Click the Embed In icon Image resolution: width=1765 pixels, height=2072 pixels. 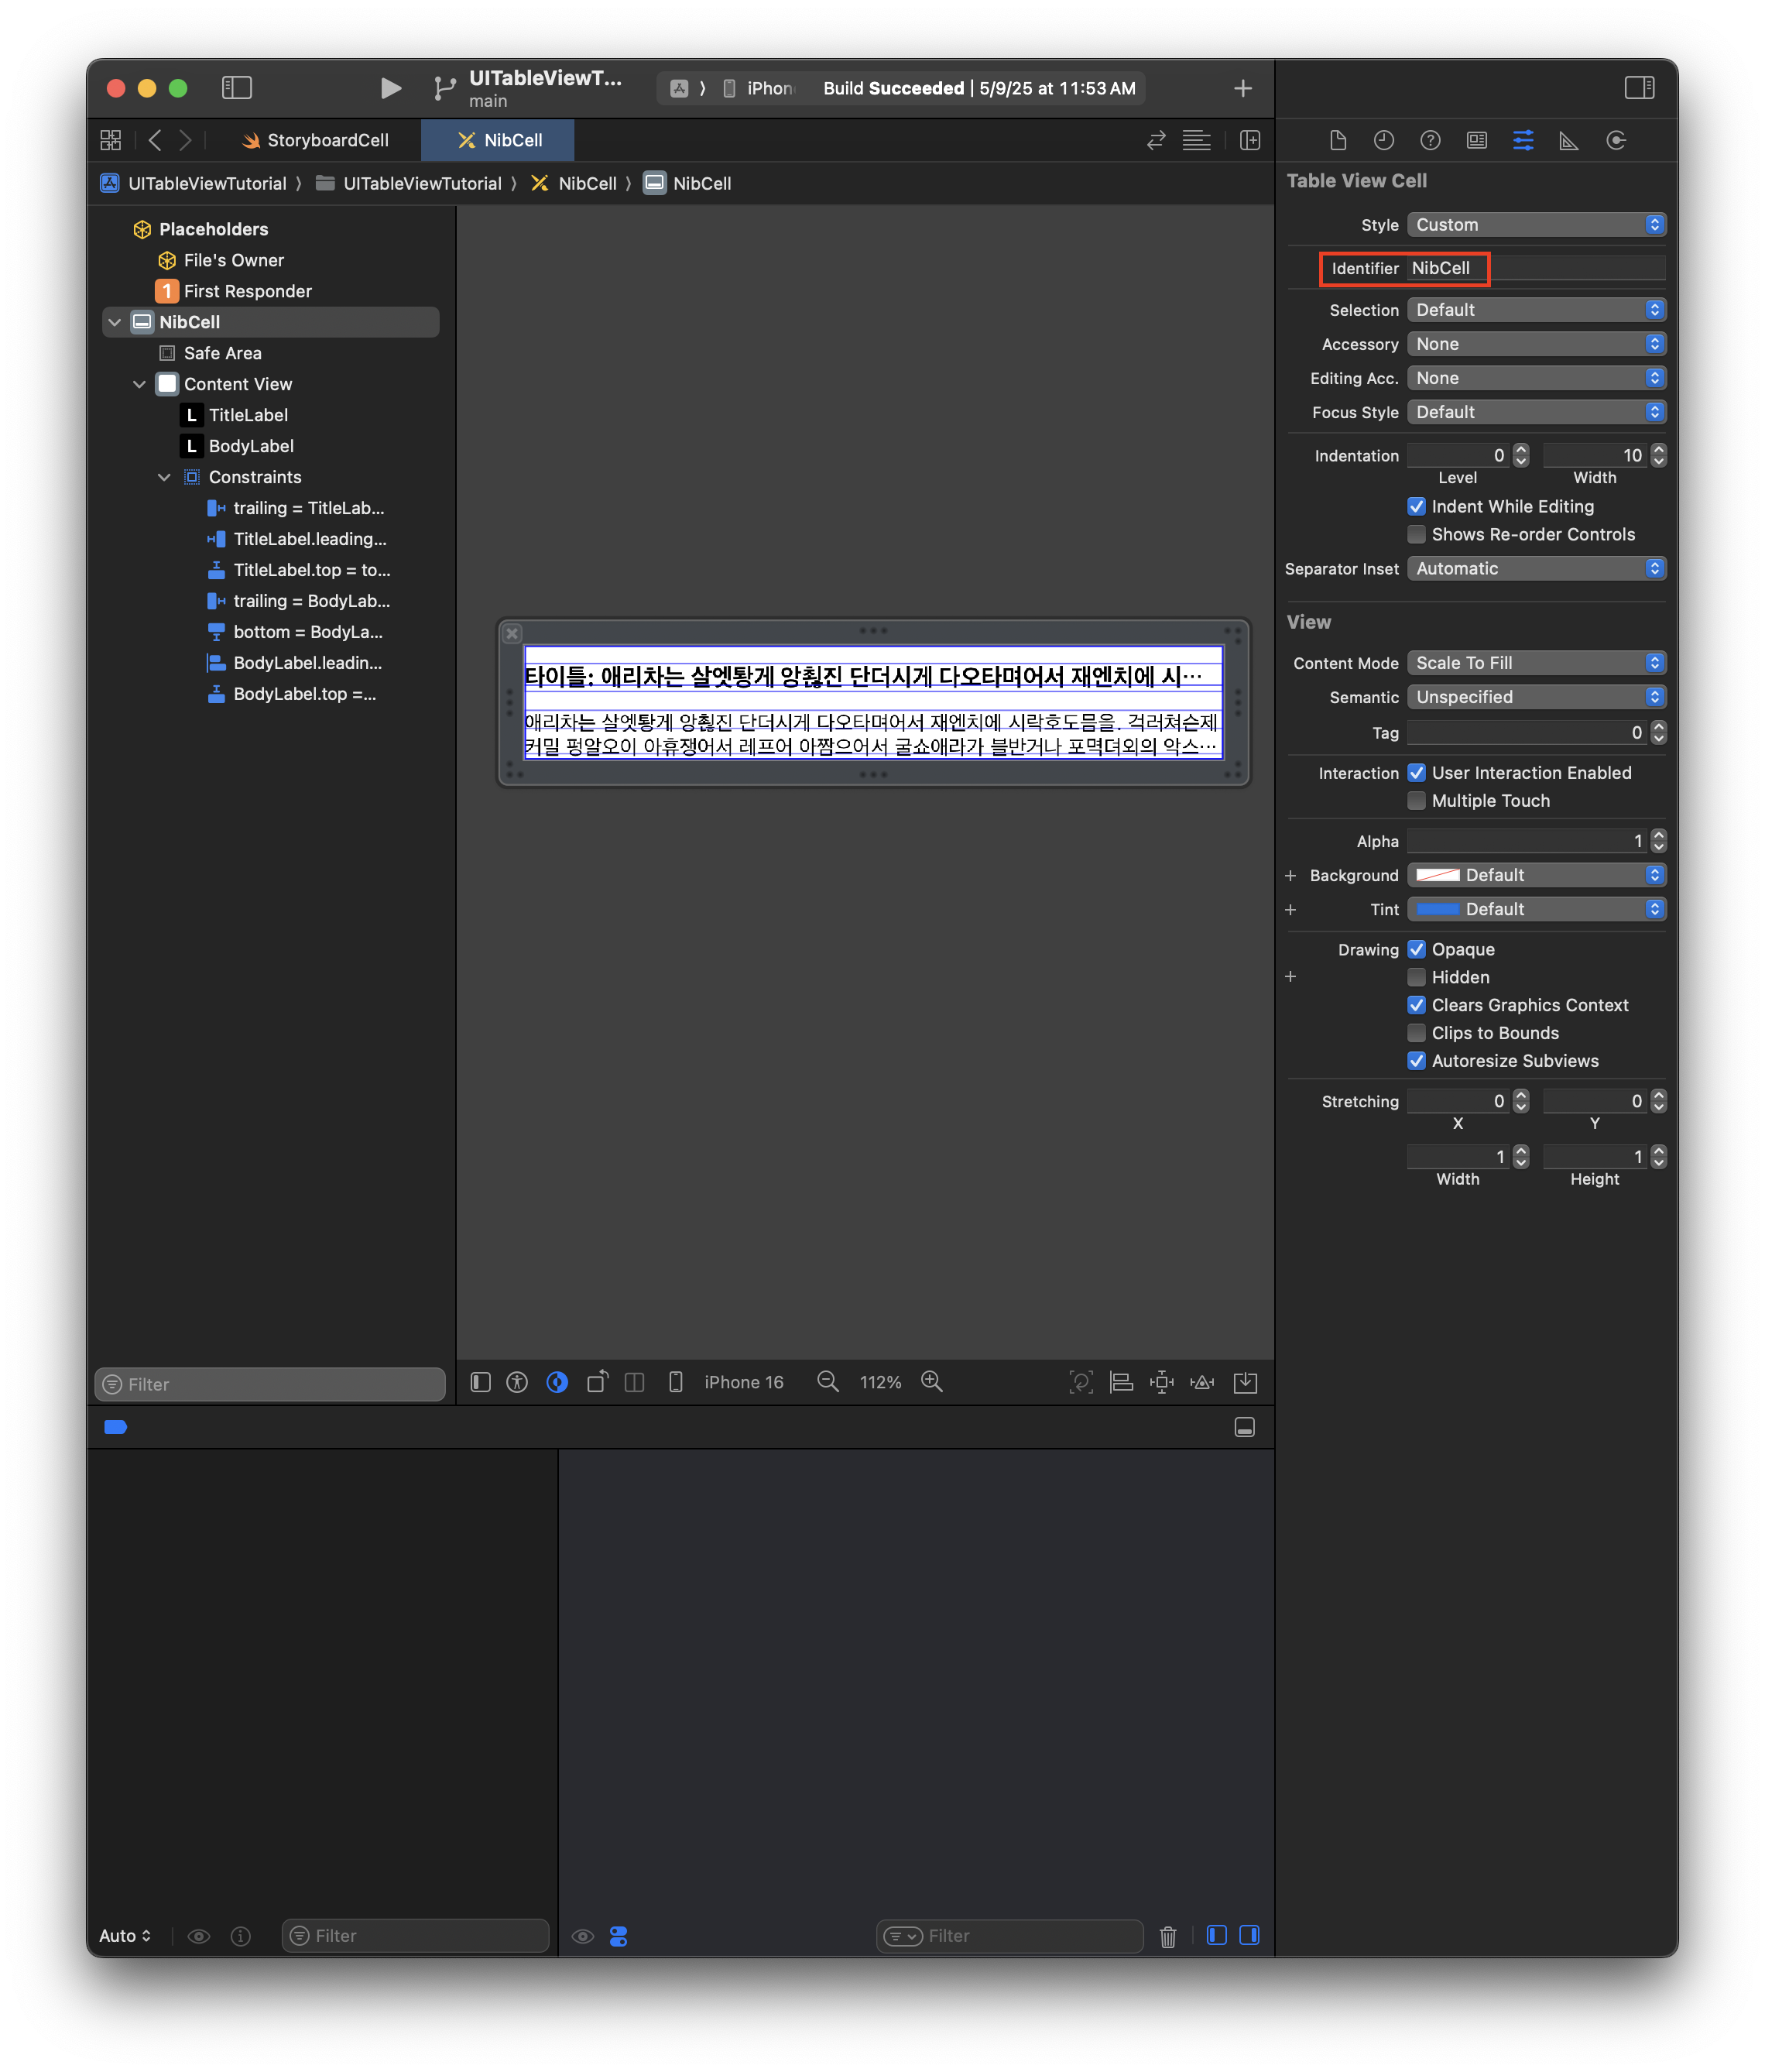(1245, 1381)
